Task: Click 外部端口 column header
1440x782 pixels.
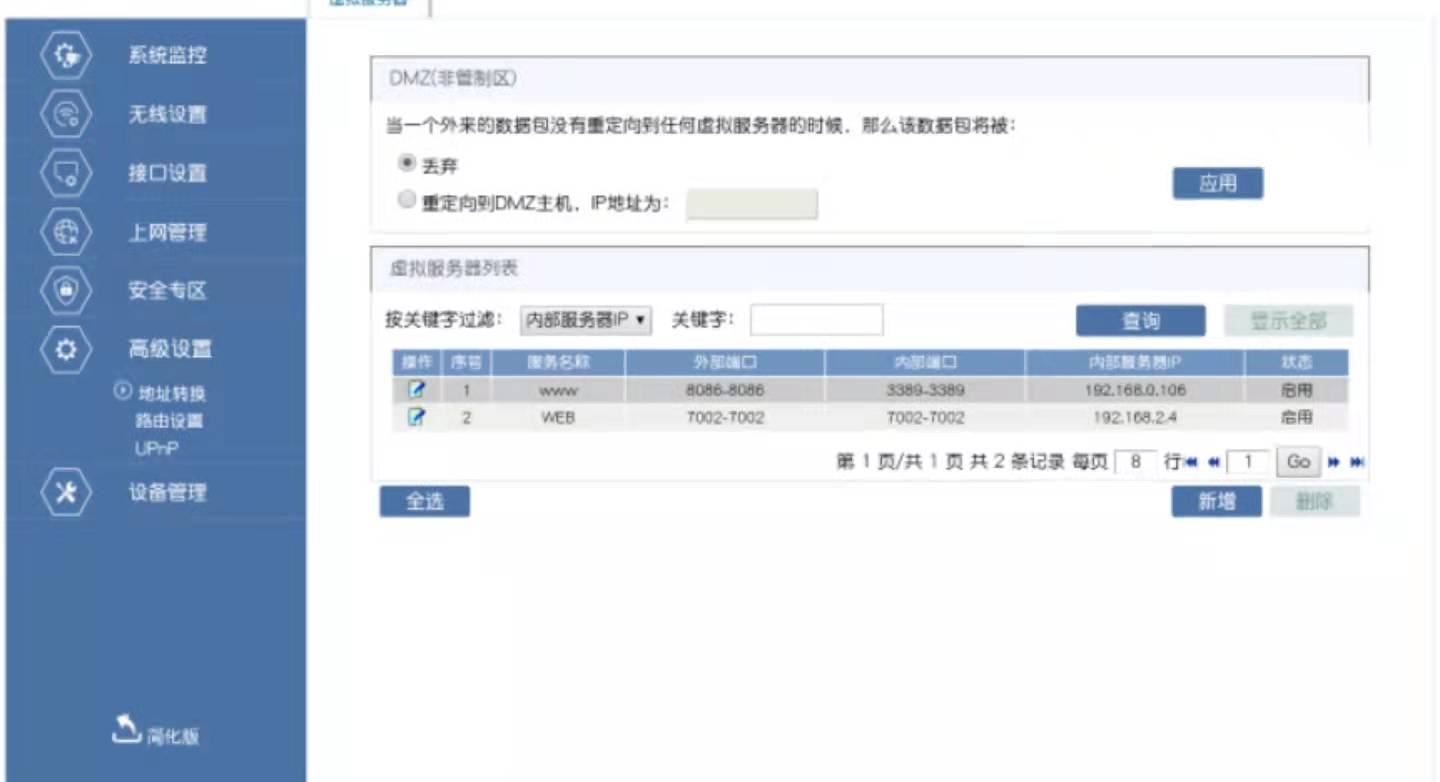Action: [725, 362]
